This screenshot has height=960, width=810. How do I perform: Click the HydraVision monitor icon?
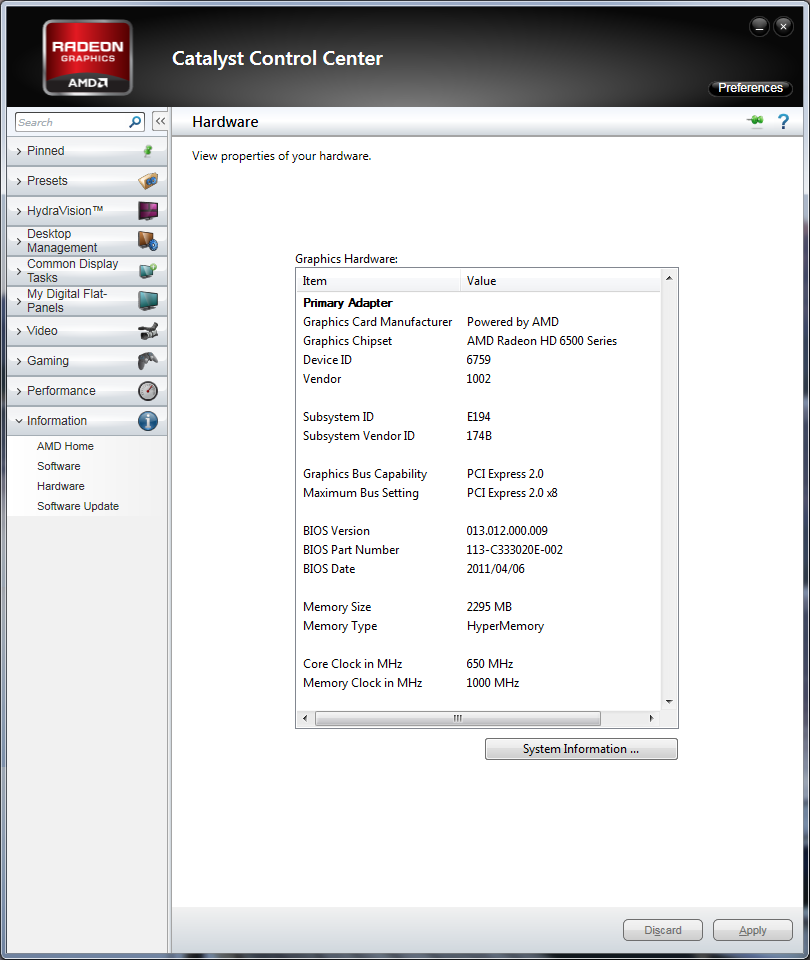pyautogui.click(x=148, y=211)
